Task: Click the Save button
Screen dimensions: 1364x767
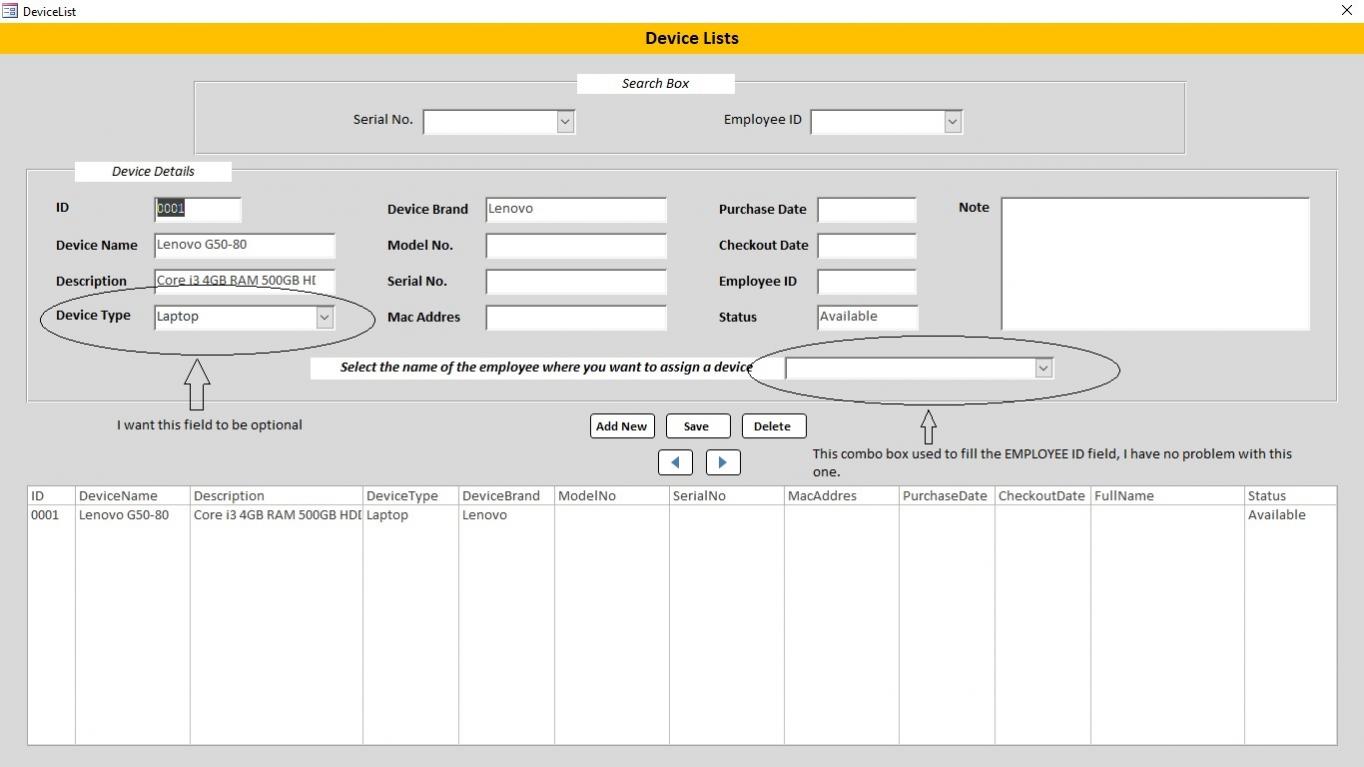Action: pyautogui.click(x=697, y=426)
